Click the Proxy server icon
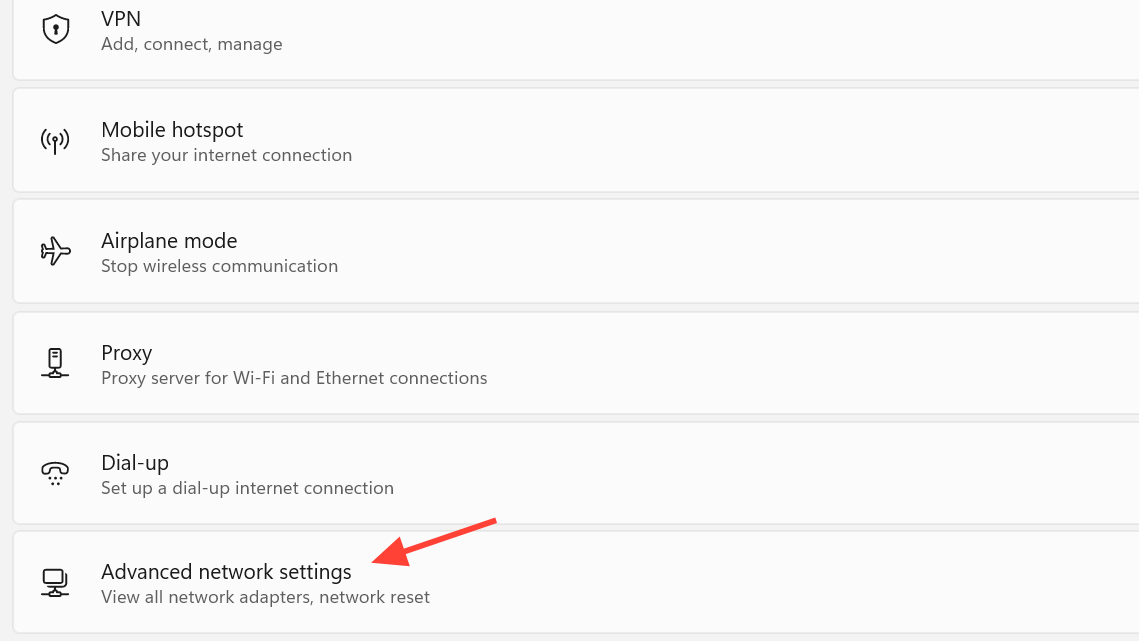Image resolution: width=1139 pixels, height=641 pixels. (x=55, y=363)
